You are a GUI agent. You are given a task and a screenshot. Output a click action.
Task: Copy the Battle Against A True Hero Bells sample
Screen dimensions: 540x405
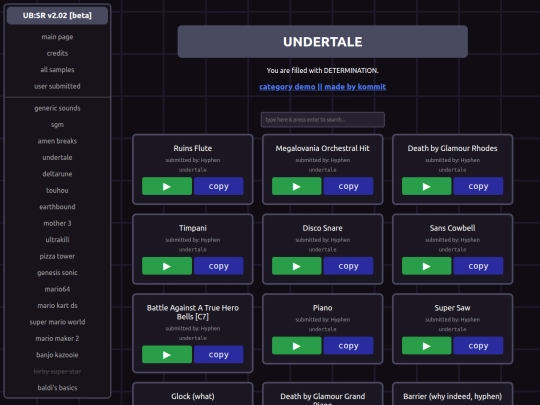218,355
